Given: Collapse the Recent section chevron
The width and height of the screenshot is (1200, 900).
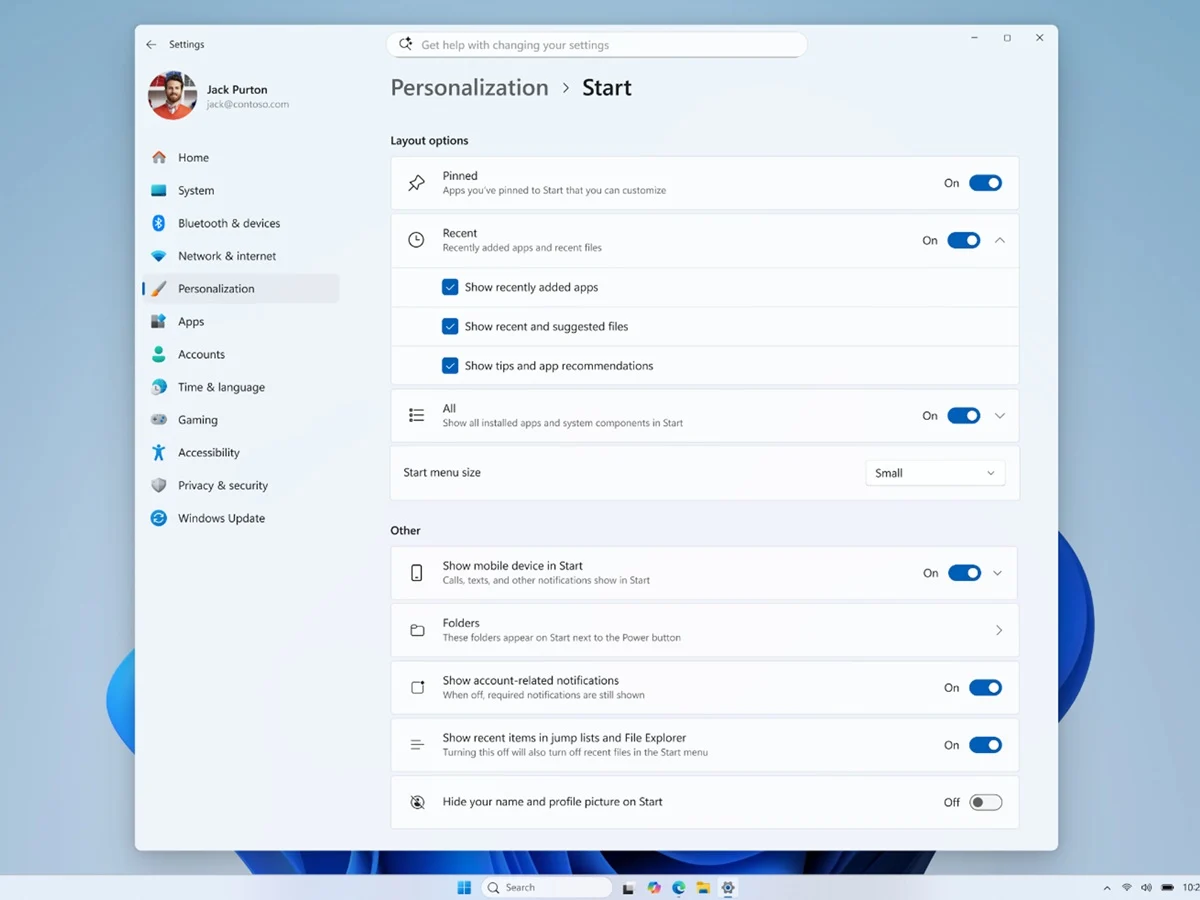Looking at the screenshot, I should (x=1000, y=240).
